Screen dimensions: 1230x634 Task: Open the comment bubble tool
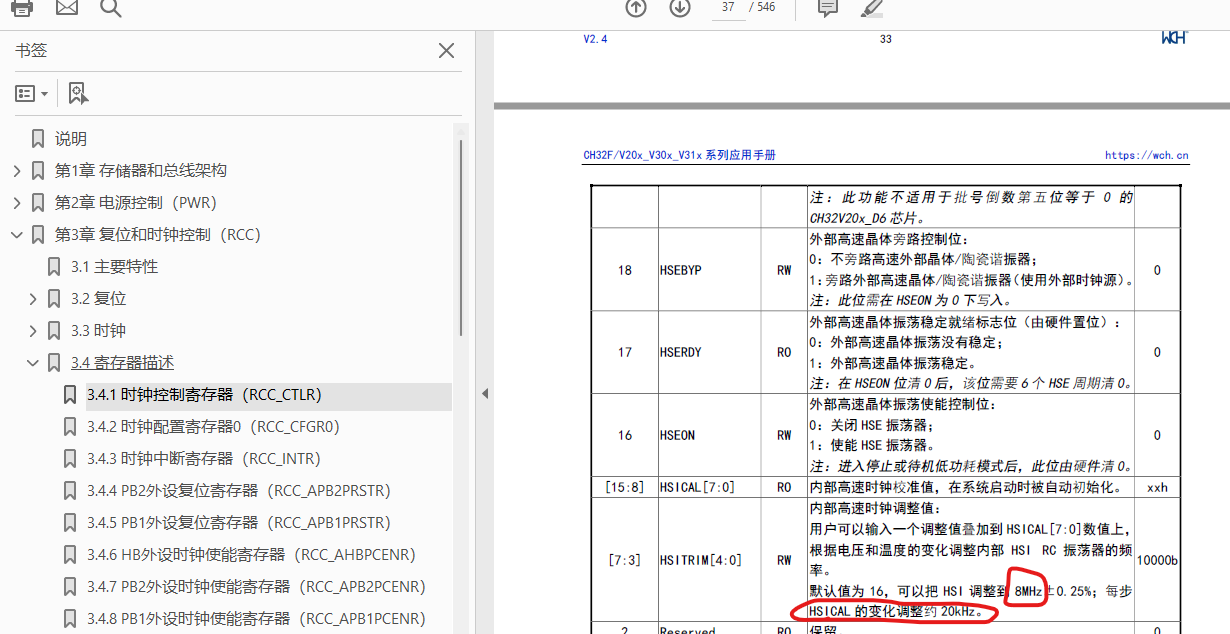(x=828, y=8)
